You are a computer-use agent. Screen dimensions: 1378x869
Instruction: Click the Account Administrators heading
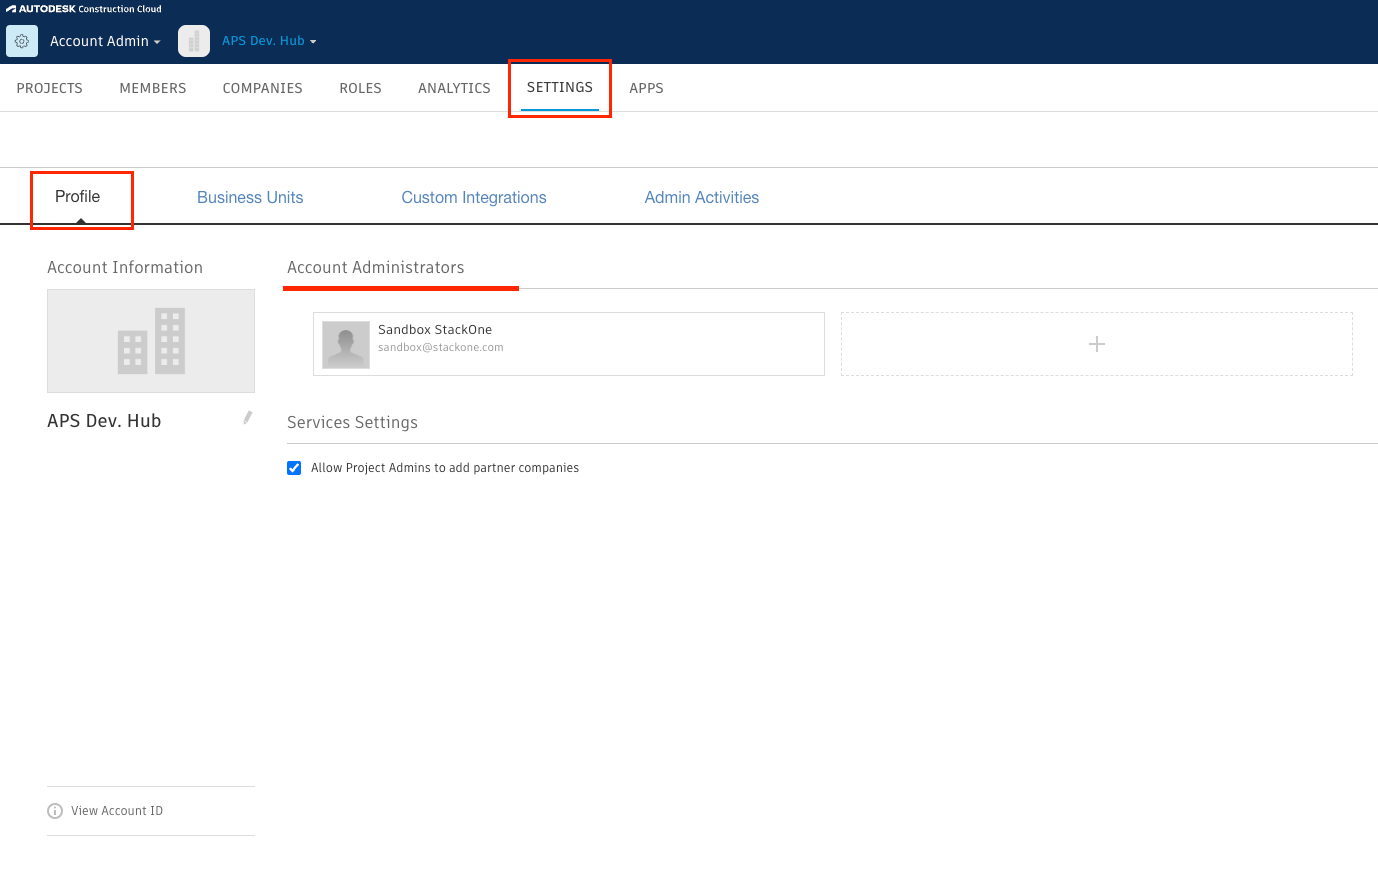tap(376, 267)
